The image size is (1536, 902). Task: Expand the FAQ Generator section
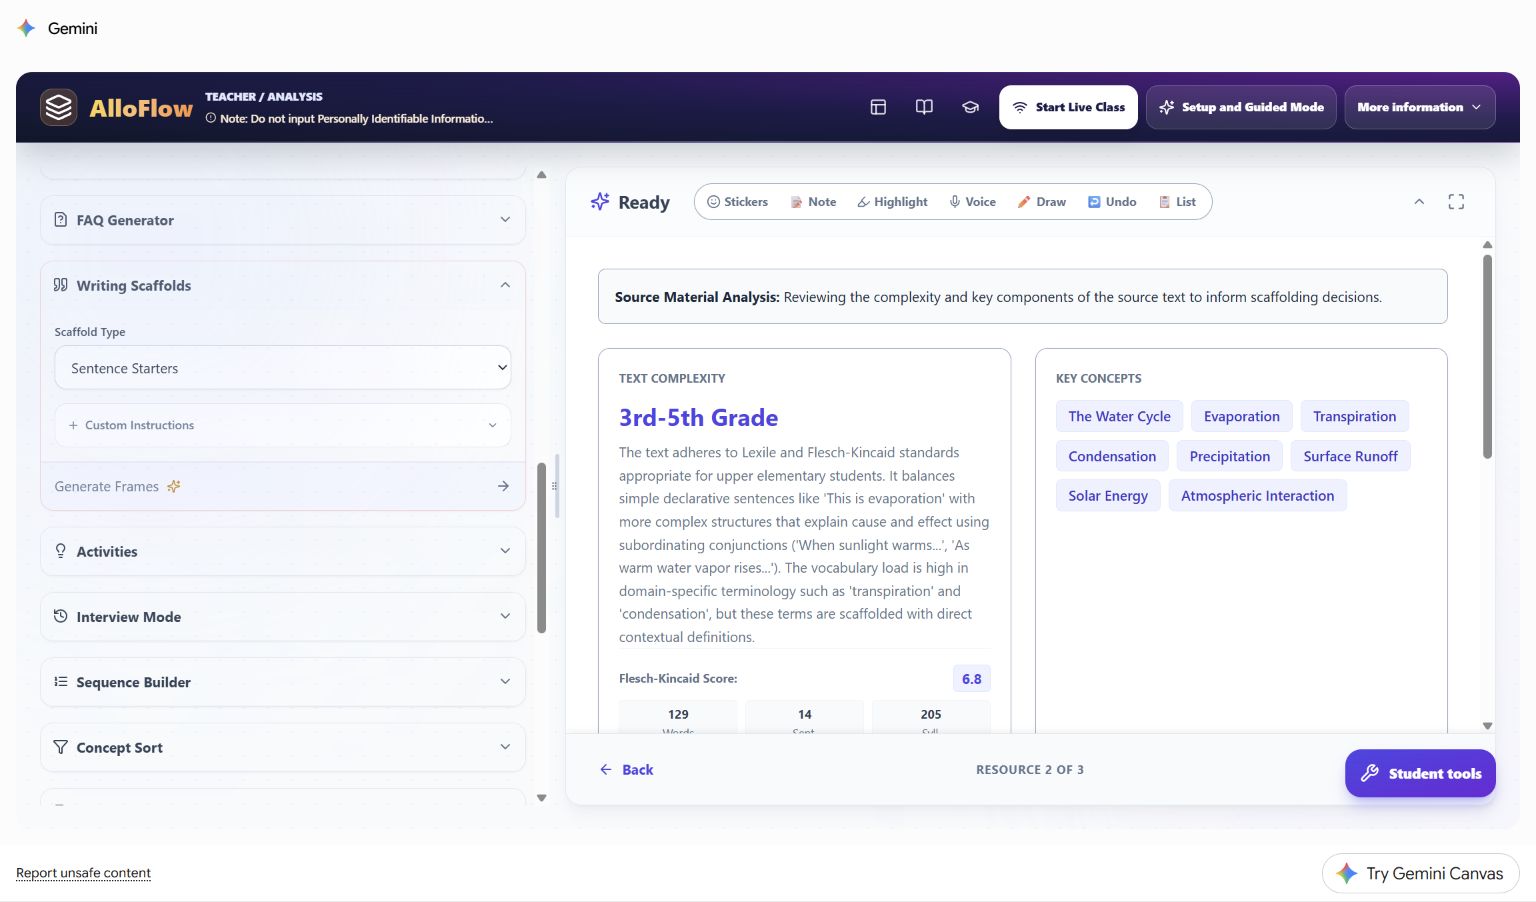point(283,220)
